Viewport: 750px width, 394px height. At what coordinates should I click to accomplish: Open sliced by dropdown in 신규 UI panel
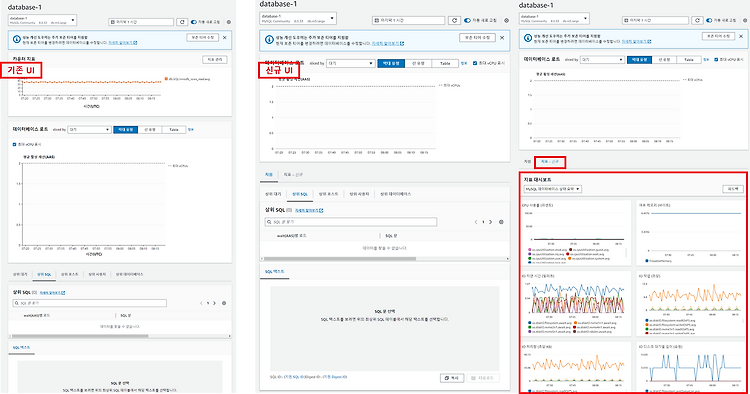pos(350,63)
